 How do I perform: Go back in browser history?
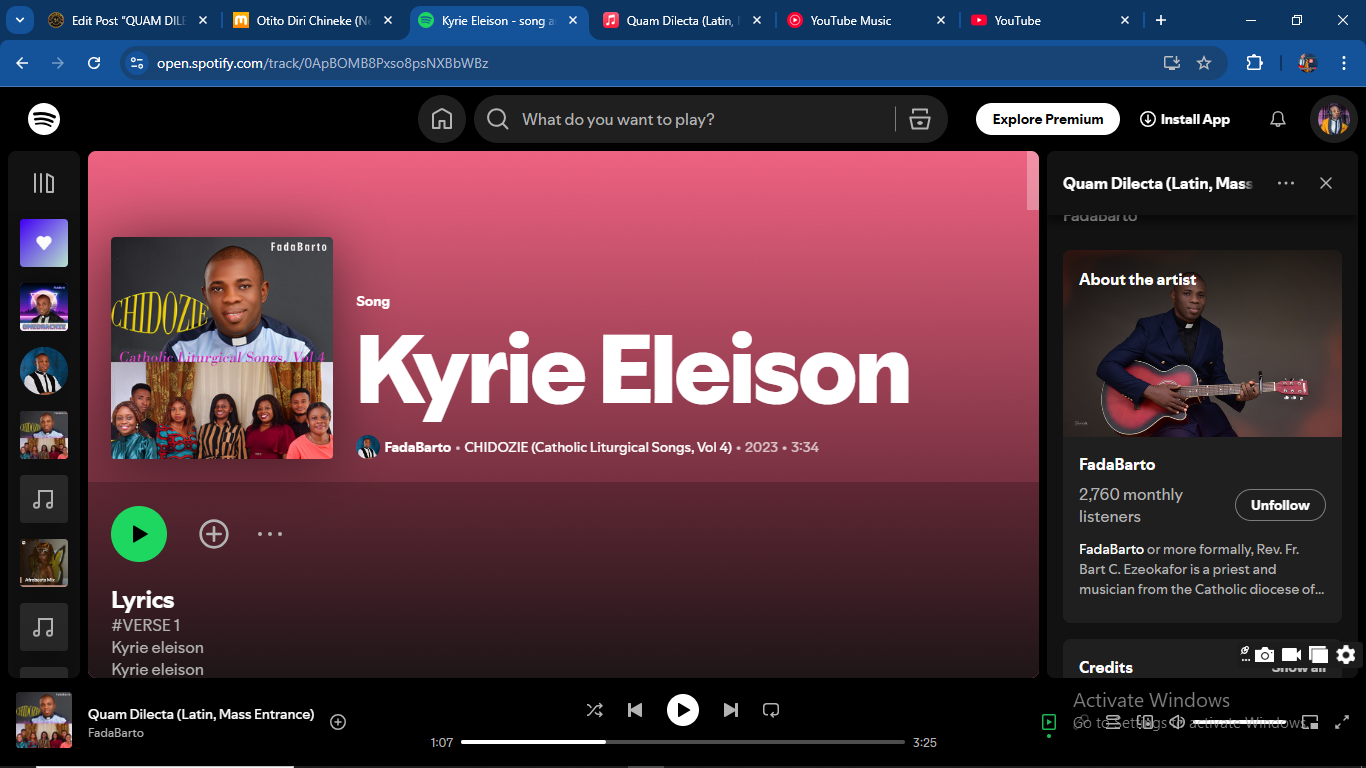22,63
